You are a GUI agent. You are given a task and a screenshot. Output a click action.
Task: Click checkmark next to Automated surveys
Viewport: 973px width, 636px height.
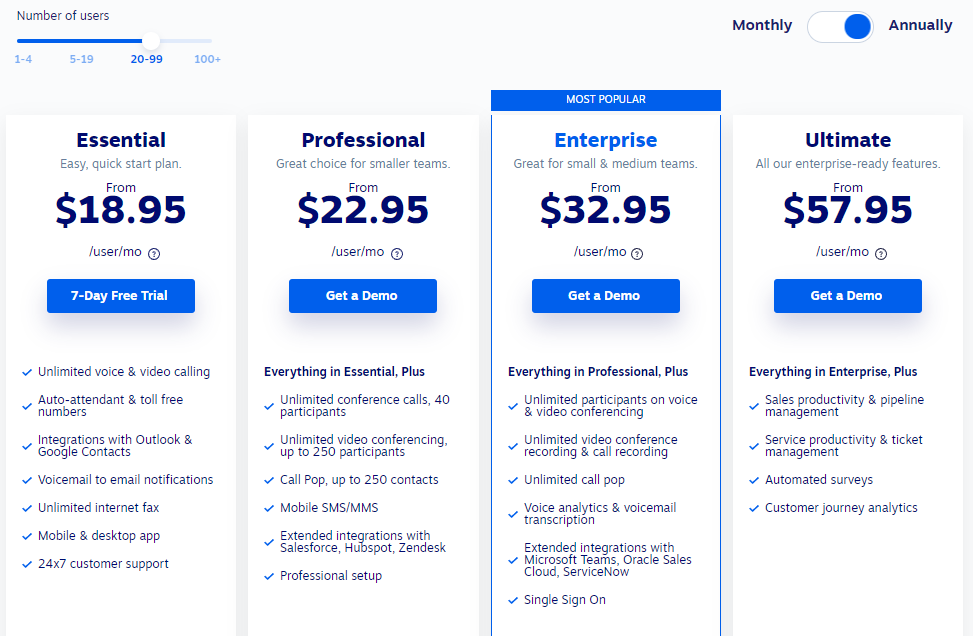click(754, 480)
